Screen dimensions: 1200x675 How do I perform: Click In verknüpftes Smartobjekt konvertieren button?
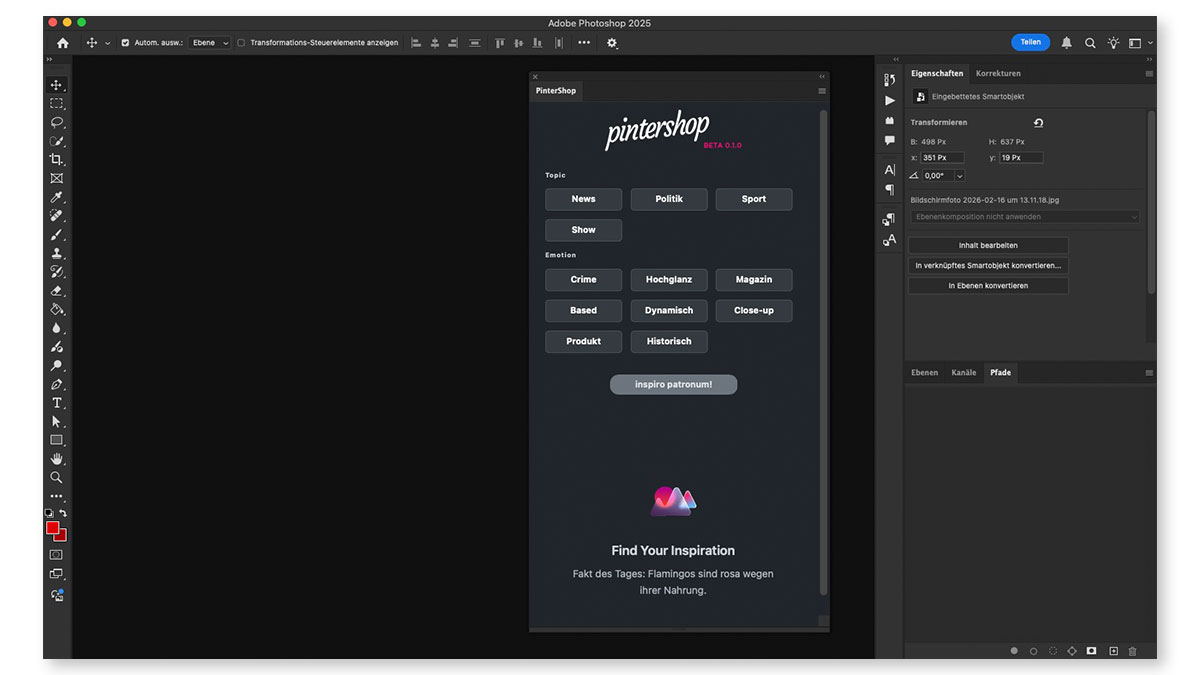(x=988, y=266)
